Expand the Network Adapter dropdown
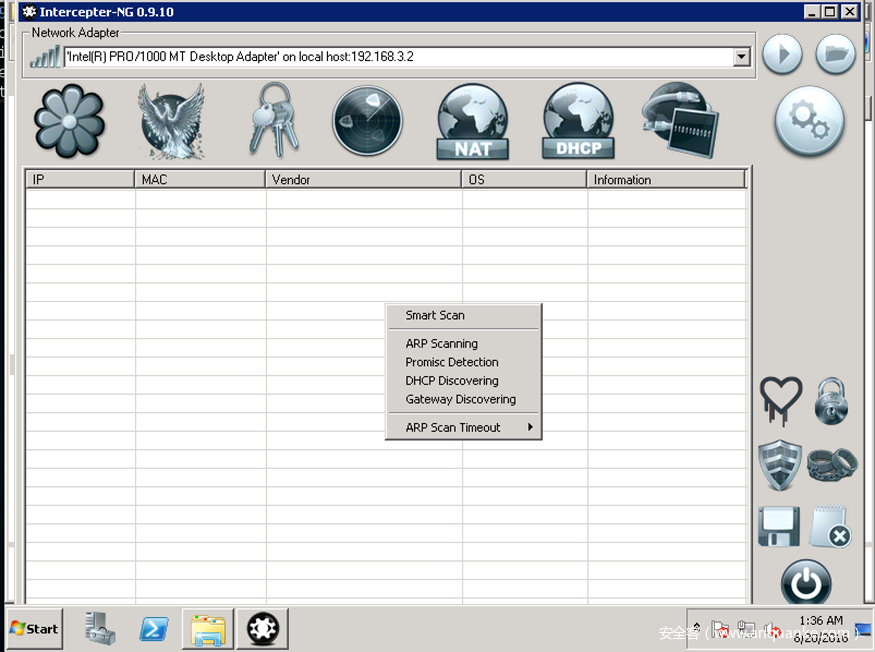 pyautogui.click(x=741, y=58)
